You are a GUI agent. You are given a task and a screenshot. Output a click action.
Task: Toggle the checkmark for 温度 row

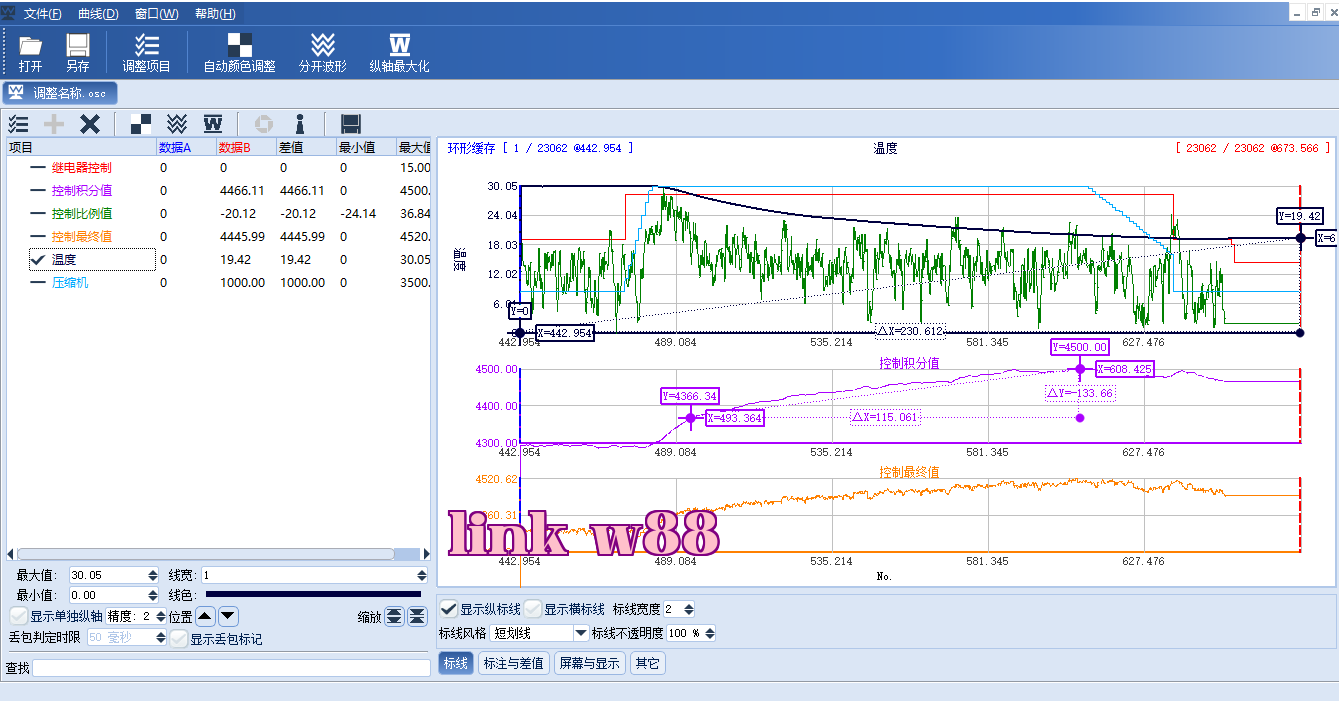pos(38,260)
